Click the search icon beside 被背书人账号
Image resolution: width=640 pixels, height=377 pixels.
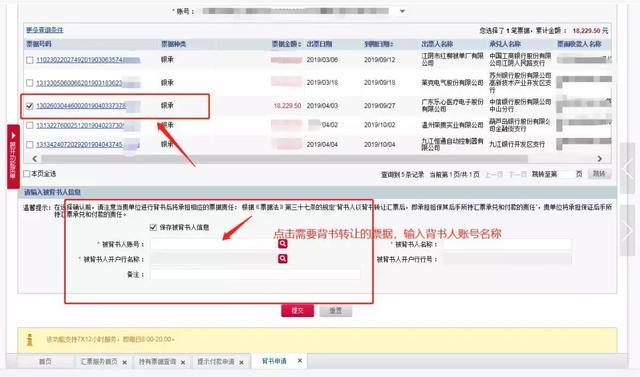coord(282,244)
